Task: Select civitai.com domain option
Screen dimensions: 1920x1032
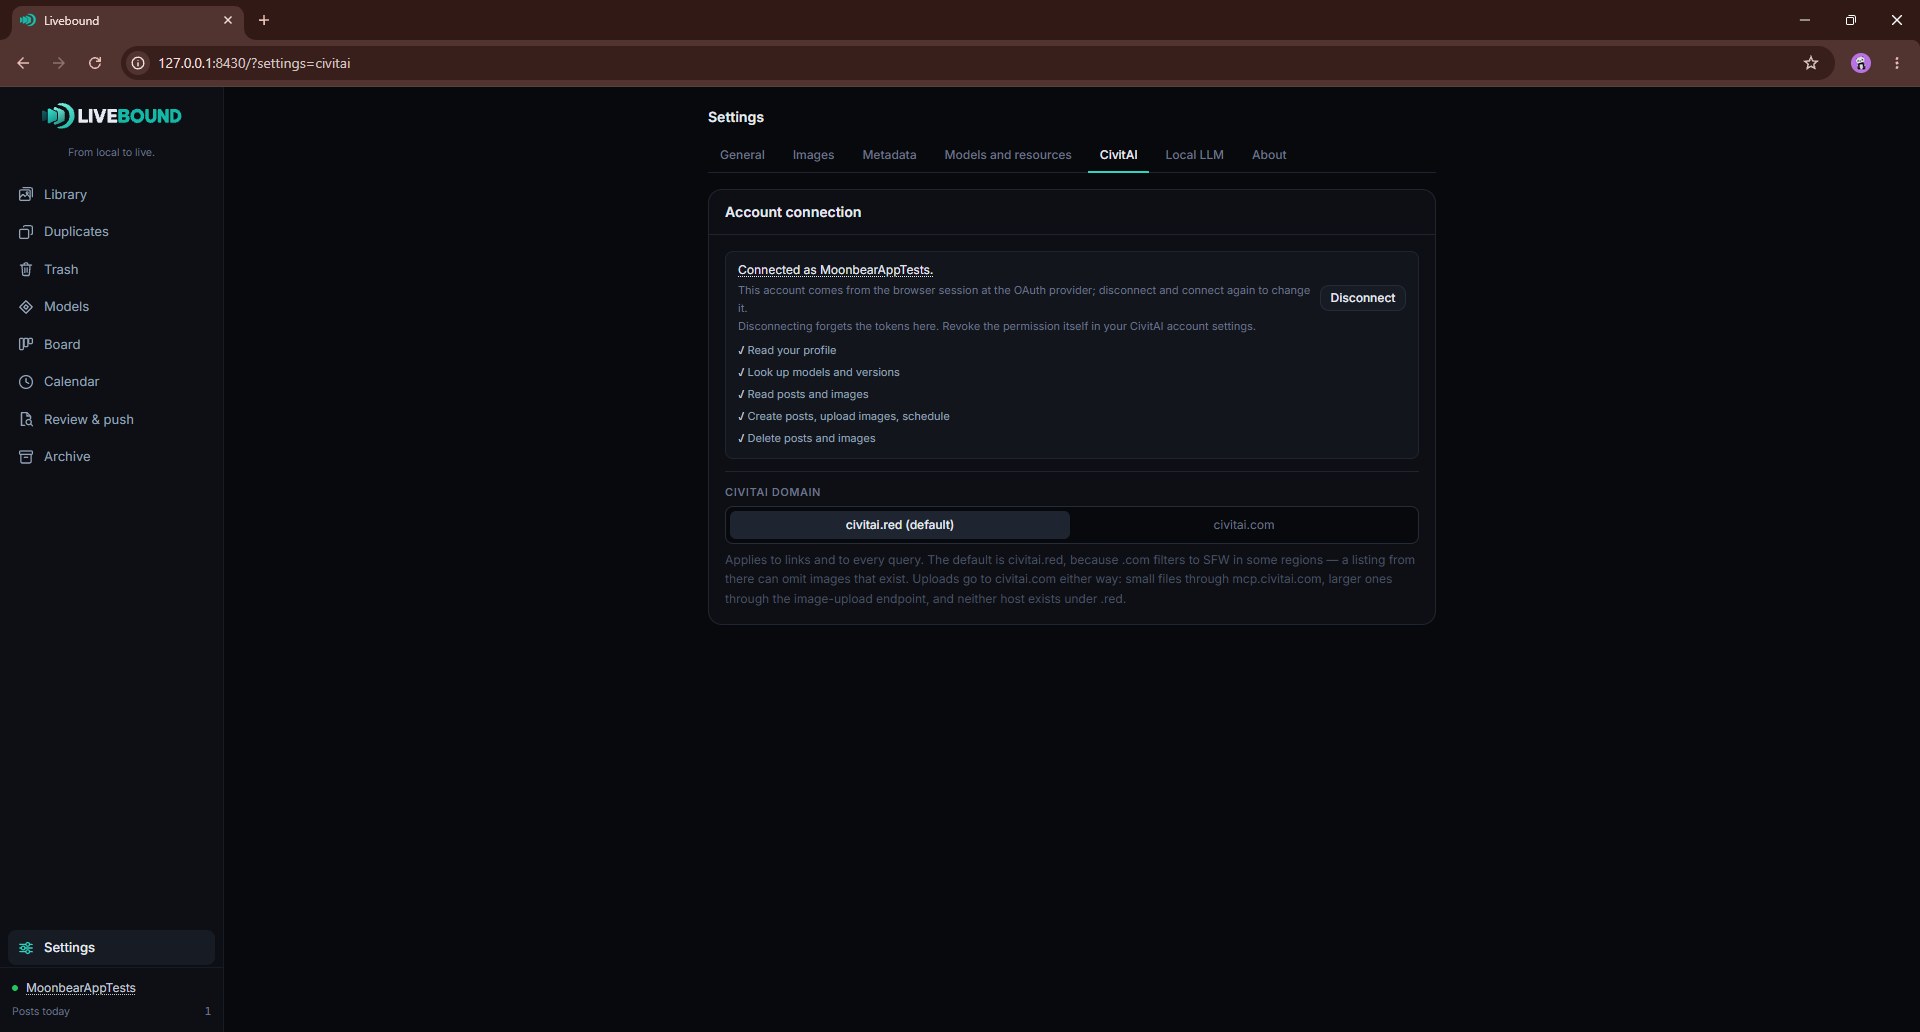Action: tap(1244, 525)
